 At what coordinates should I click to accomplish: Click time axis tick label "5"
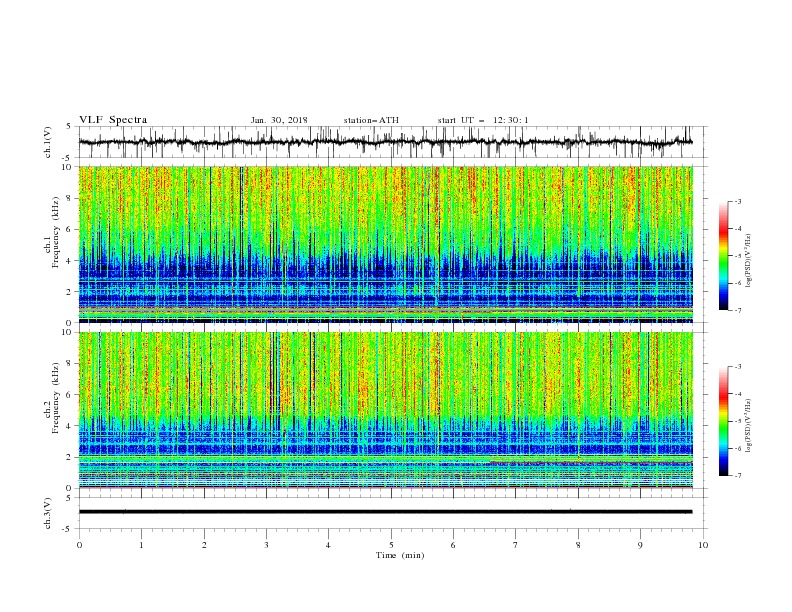click(391, 545)
